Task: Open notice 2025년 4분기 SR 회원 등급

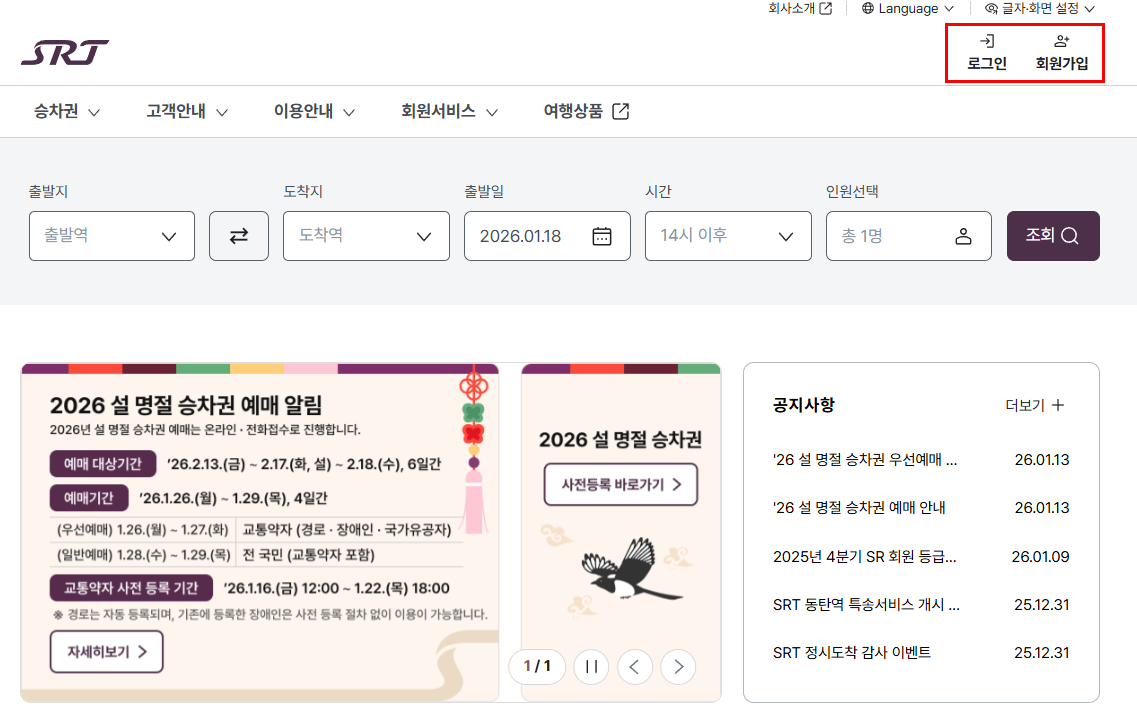Action: pyautogui.click(x=864, y=557)
